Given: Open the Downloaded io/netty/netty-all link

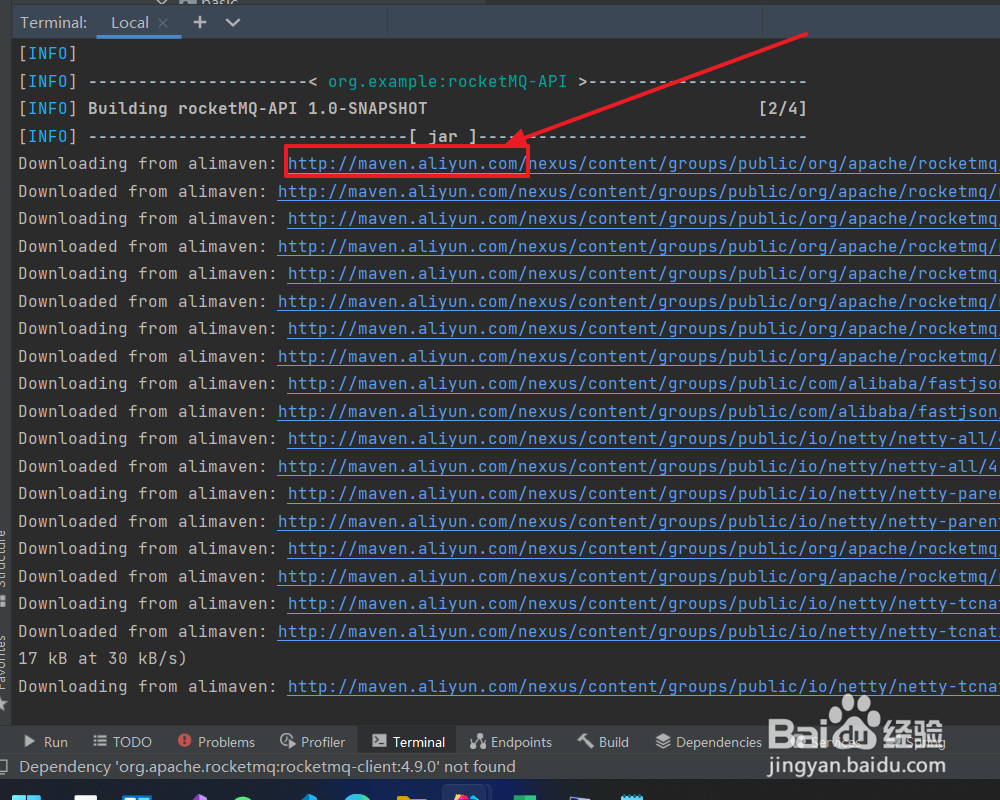Looking at the screenshot, I should (x=638, y=467).
